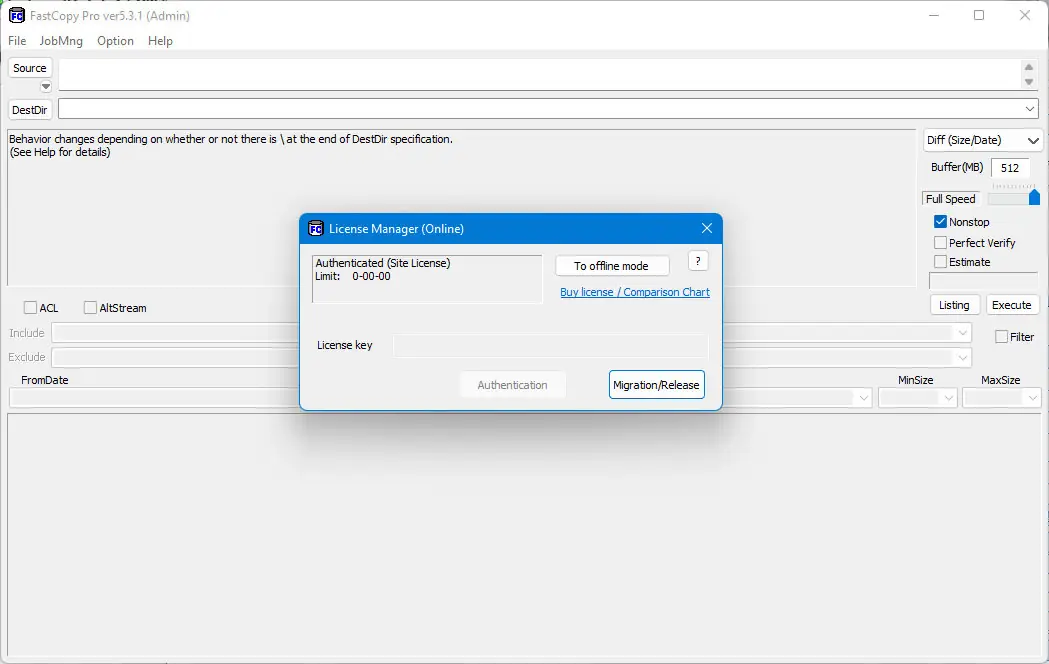1049x664 pixels.
Task: Open the source history arrow below Source
Action: coord(45,86)
